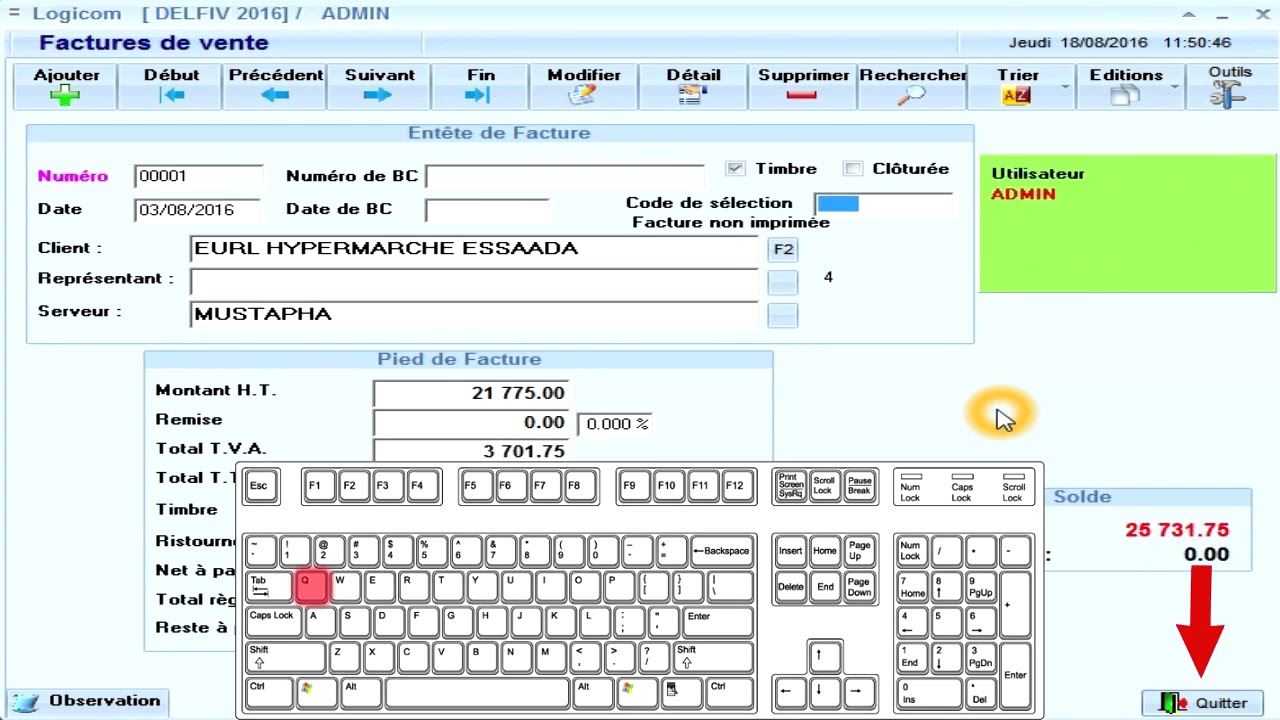Open the Logicom title bar menu icon

point(14,14)
